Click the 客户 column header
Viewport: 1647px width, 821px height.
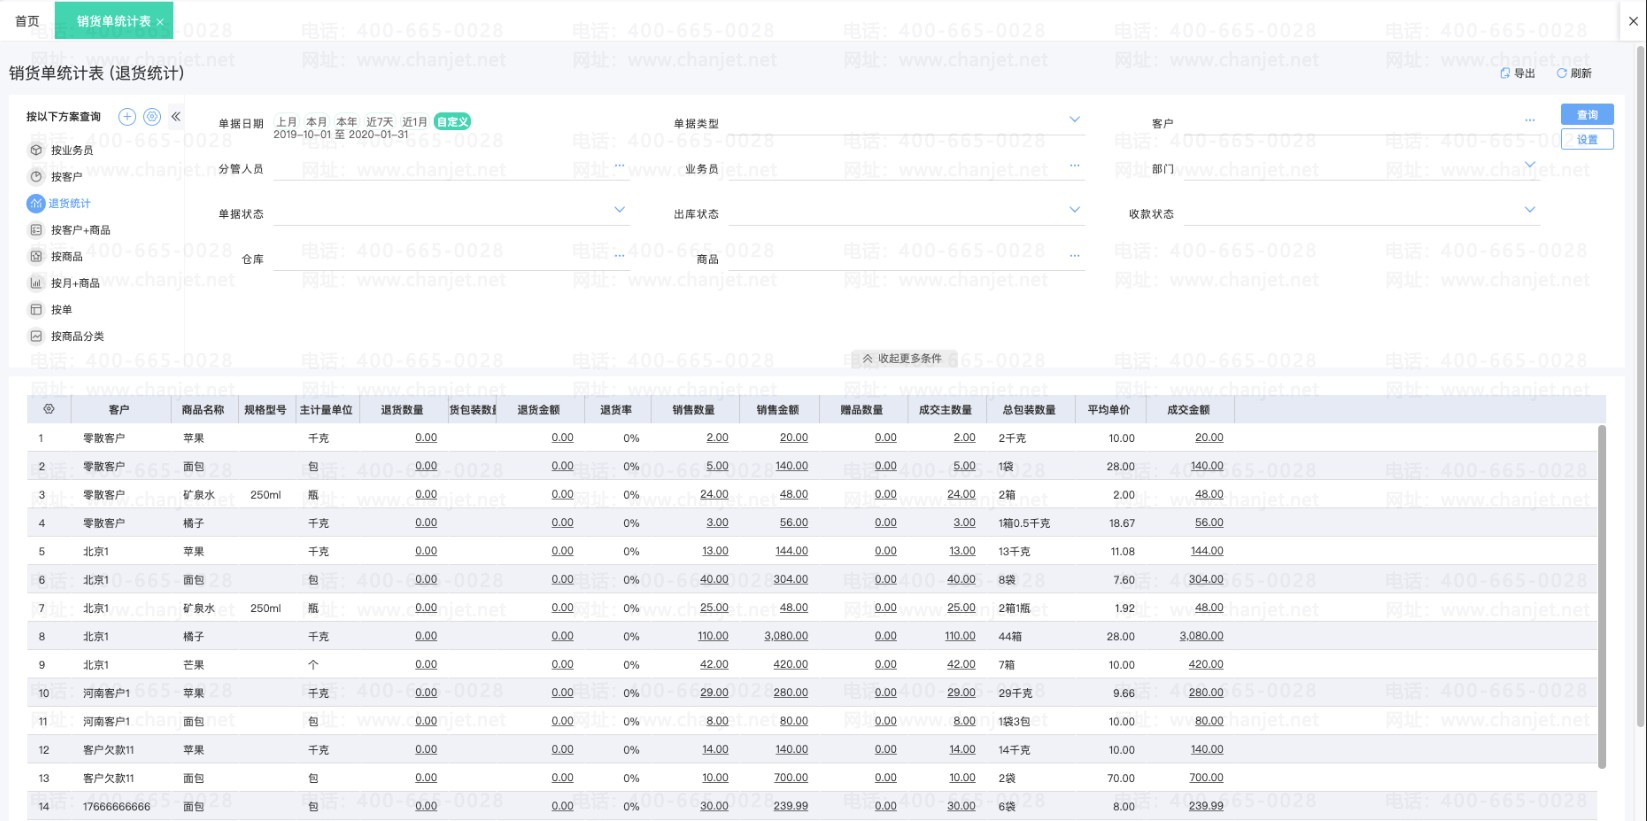click(x=119, y=410)
